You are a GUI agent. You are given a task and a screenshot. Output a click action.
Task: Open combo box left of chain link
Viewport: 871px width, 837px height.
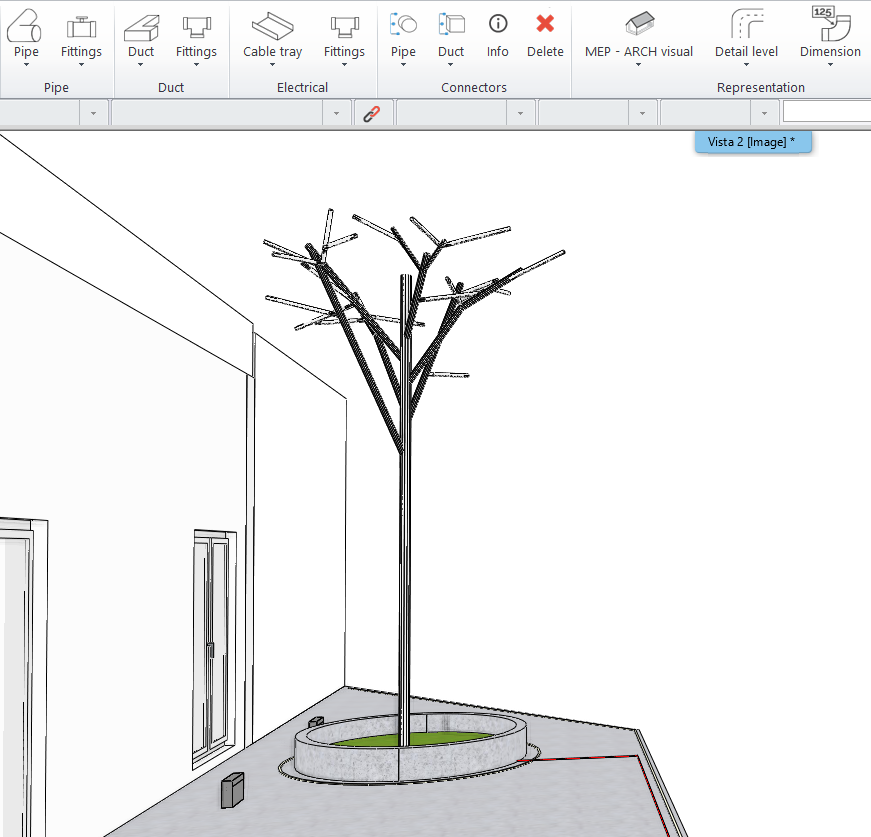click(336, 114)
